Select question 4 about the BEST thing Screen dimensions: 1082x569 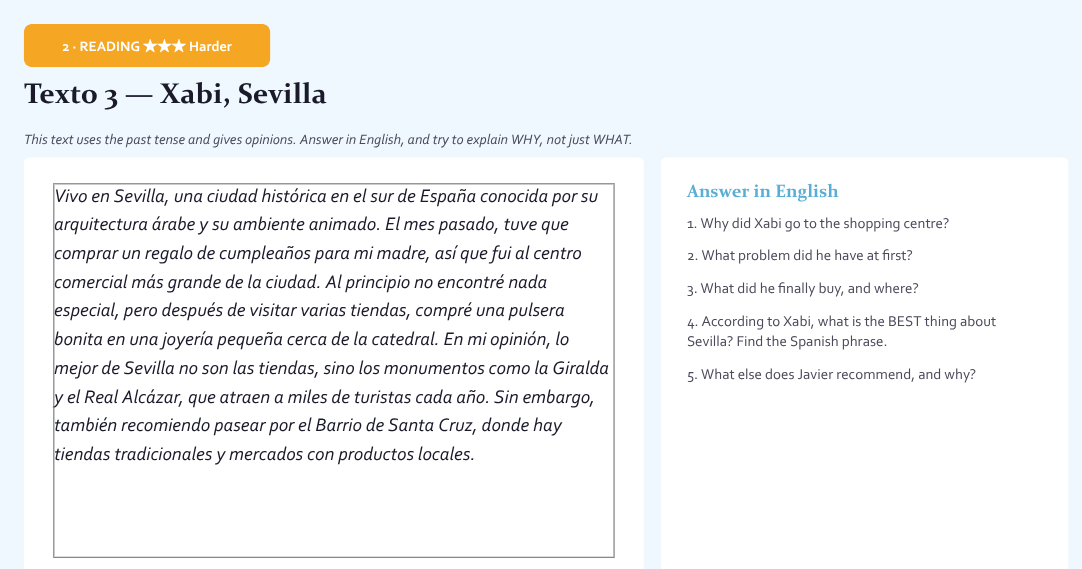pos(841,331)
